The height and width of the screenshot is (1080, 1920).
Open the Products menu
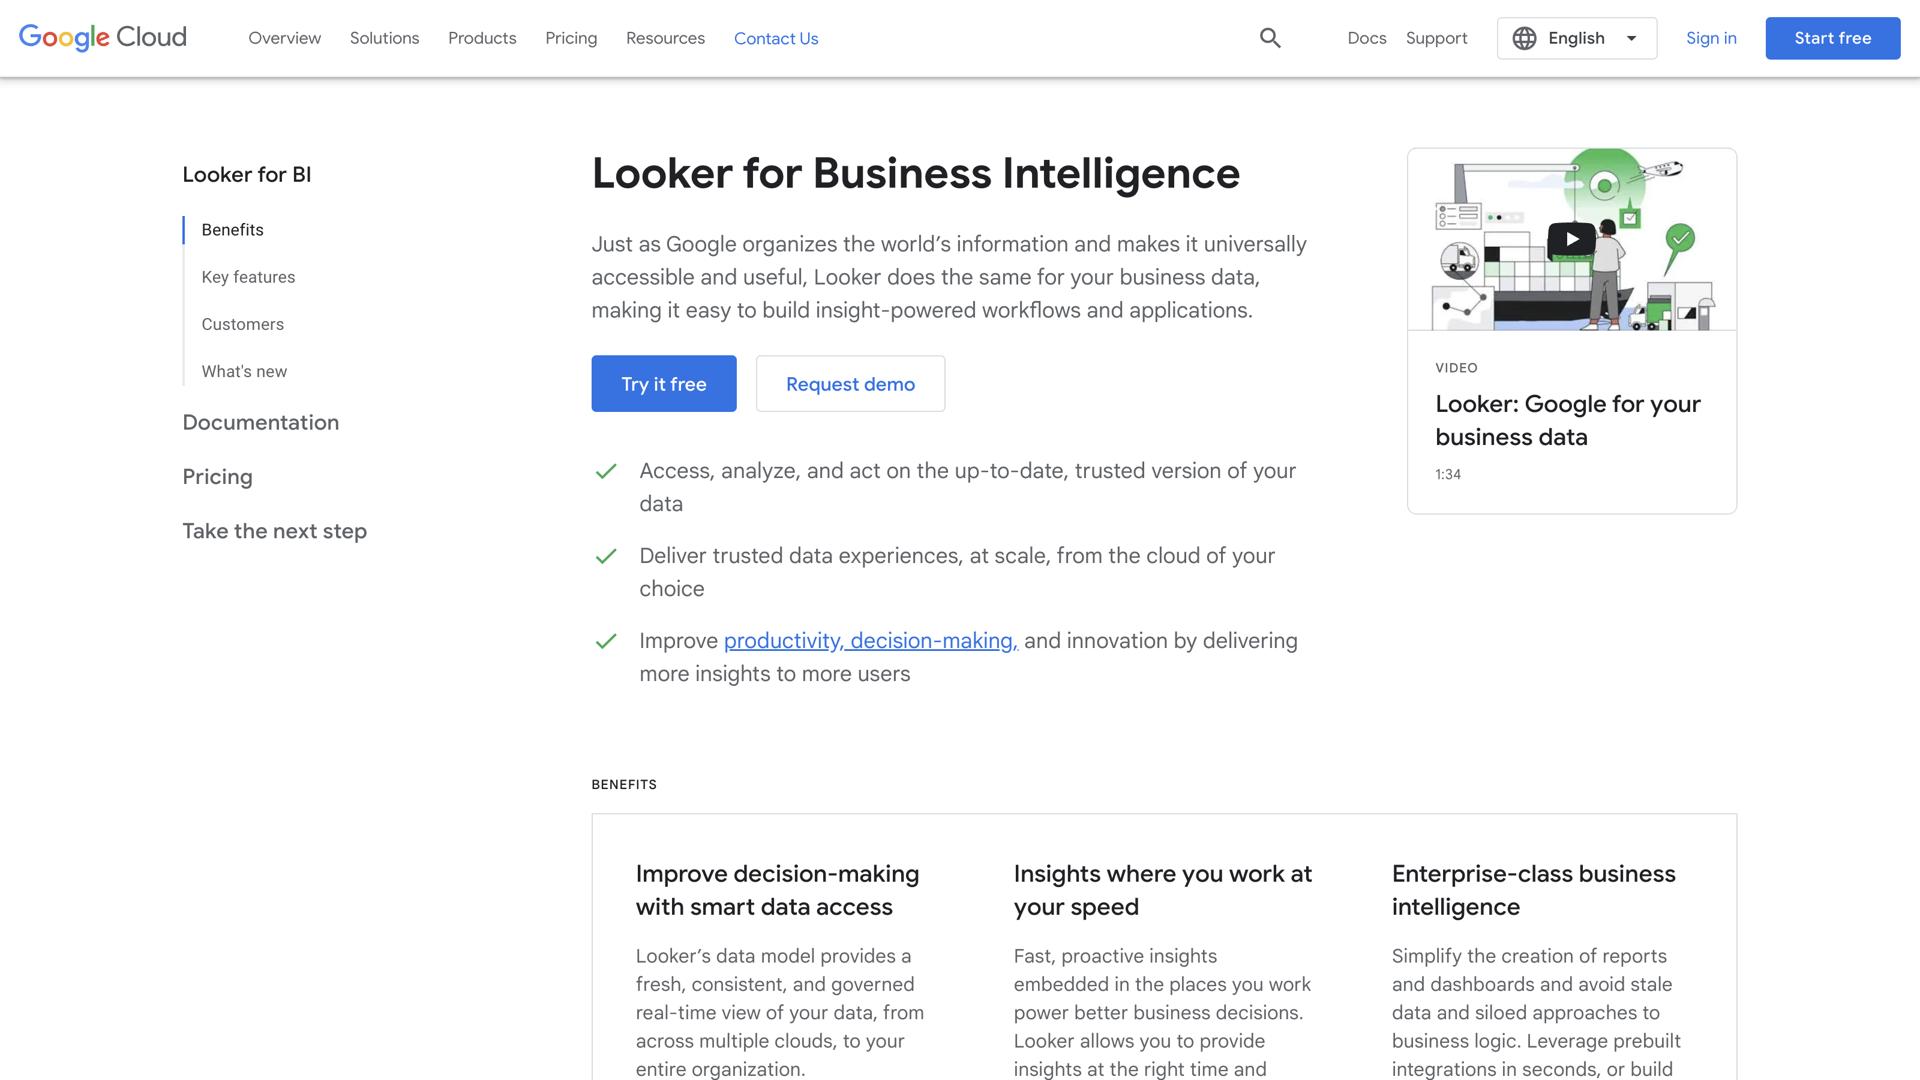tap(482, 38)
